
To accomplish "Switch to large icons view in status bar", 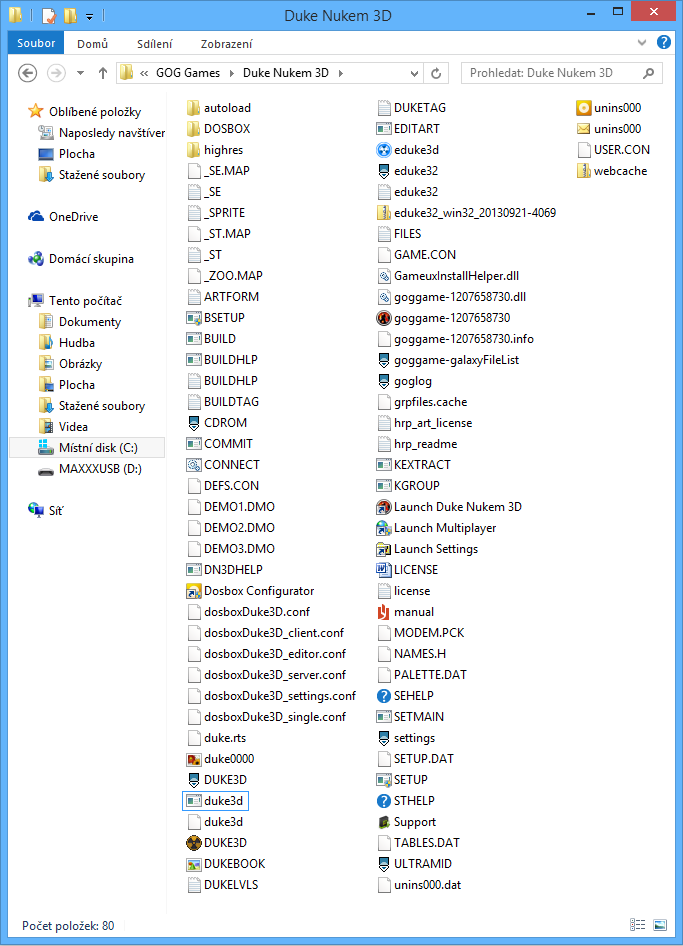I will (660, 925).
